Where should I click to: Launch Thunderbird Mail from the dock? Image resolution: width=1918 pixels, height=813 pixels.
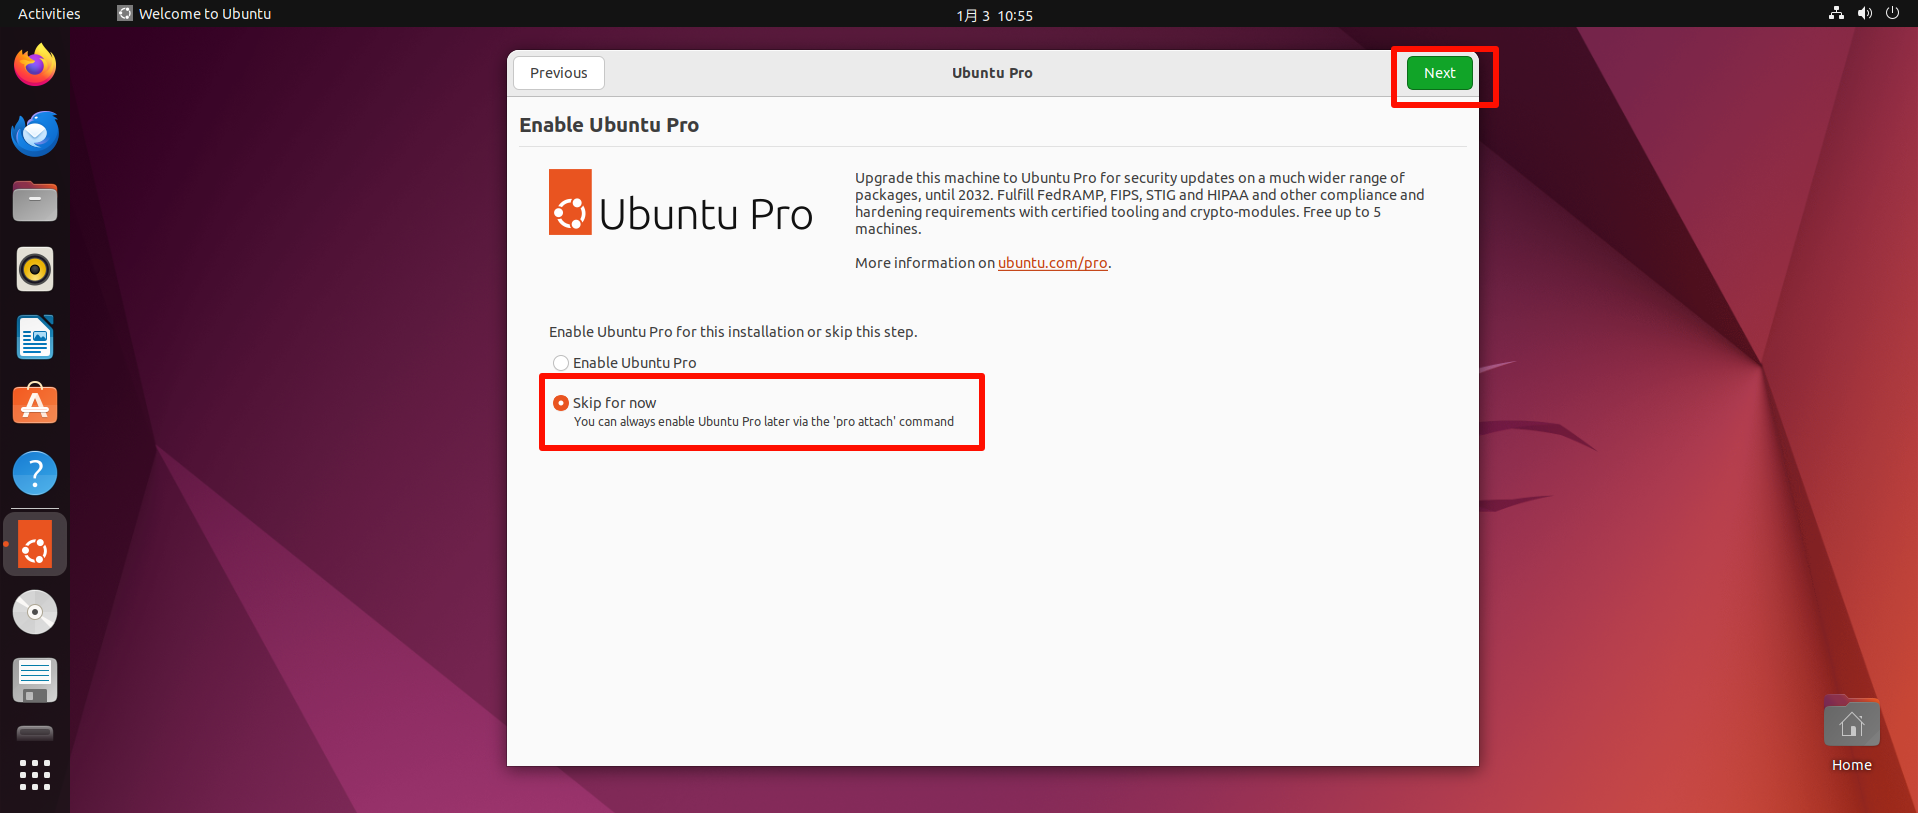35,133
